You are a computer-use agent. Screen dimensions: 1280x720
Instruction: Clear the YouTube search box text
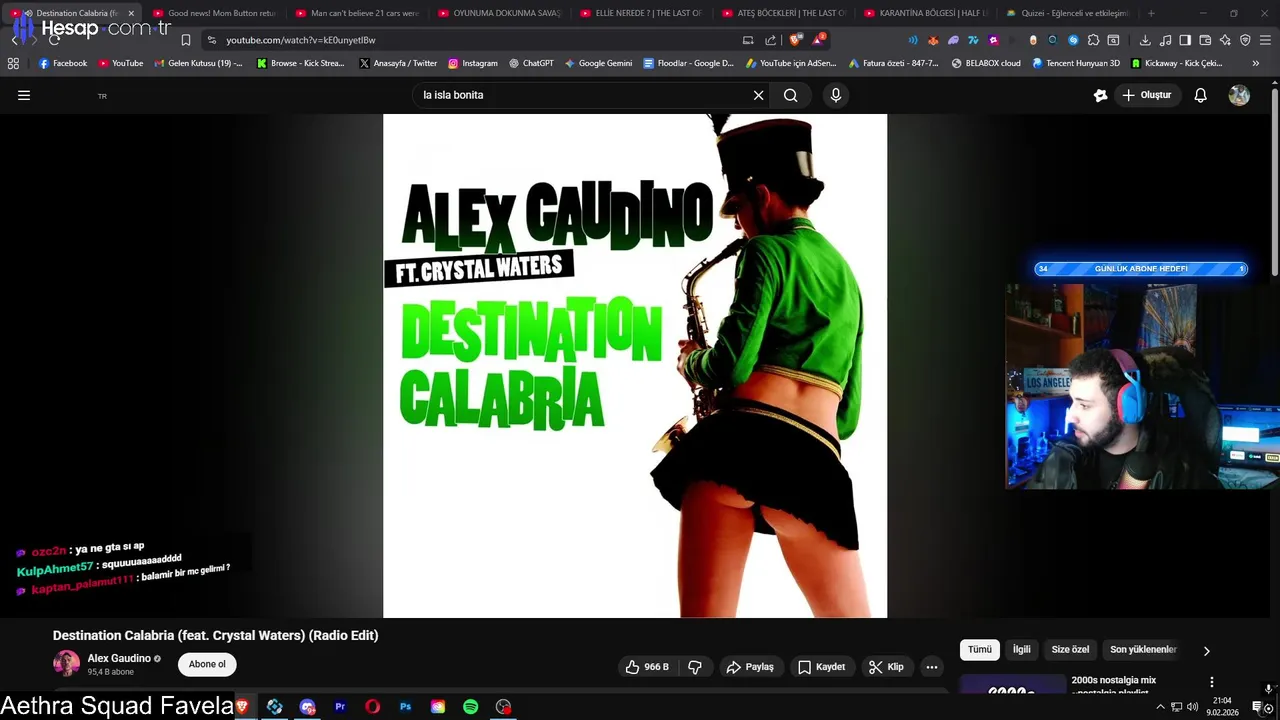click(x=758, y=95)
